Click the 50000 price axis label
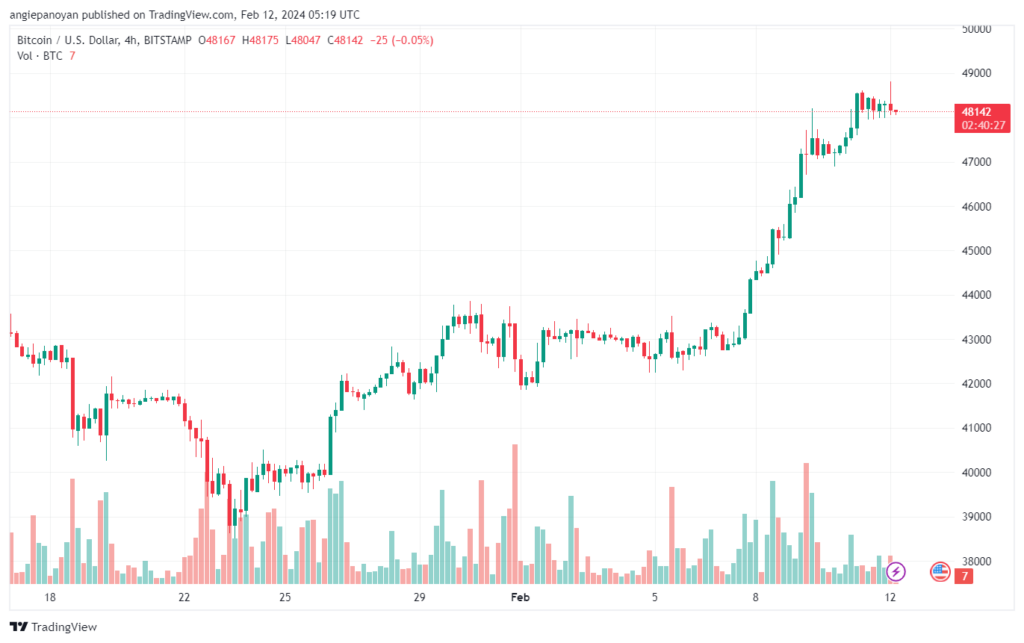1024x643 pixels. (975, 29)
